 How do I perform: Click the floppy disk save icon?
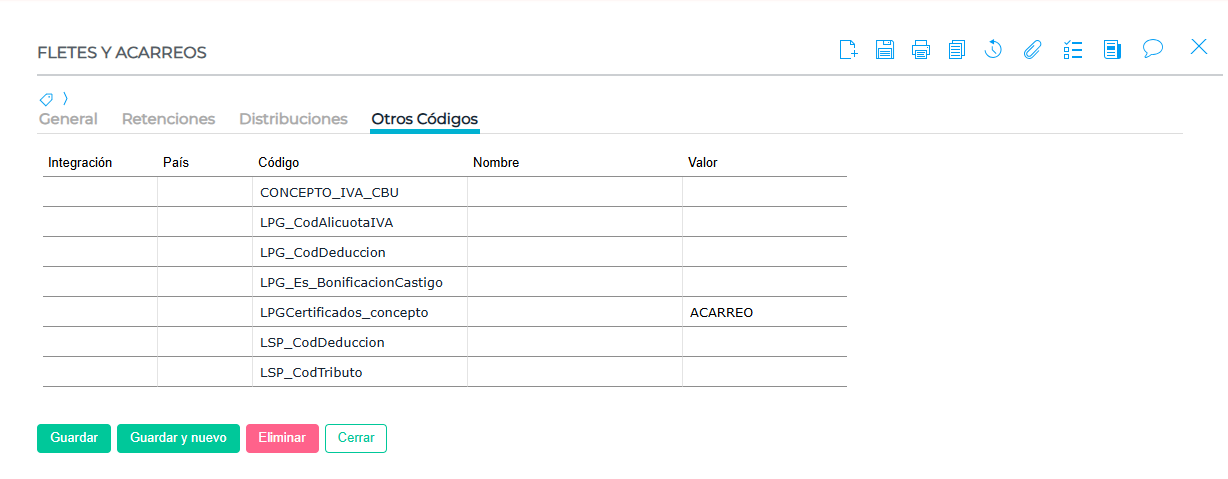tap(885, 49)
